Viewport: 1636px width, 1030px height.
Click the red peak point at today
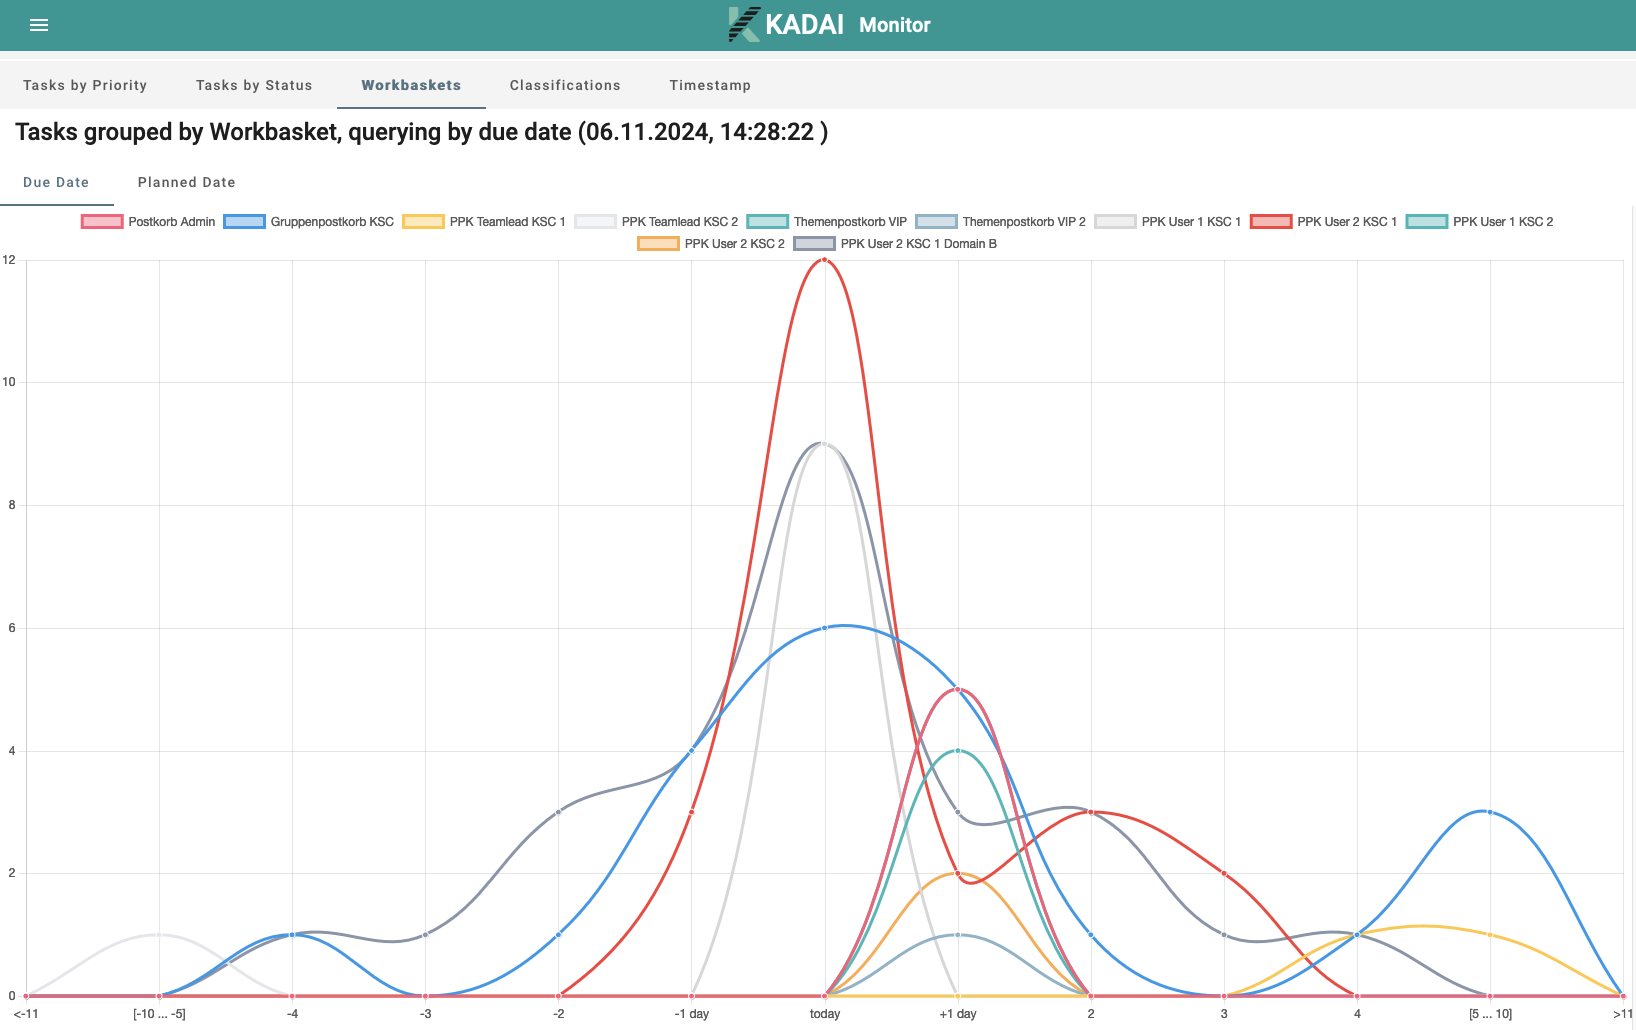pyautogui.click(x=824, y=260)
